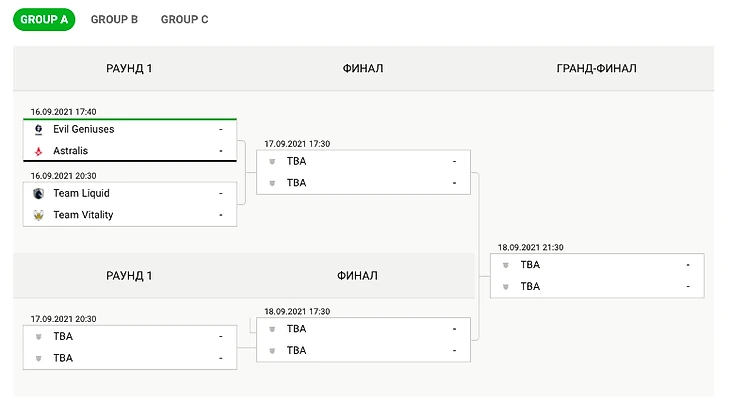Click the bottom TBA shield in the 17.09.2021 20:30 match
This screenshot has width=730, height=415.
[x=39, y=358]
